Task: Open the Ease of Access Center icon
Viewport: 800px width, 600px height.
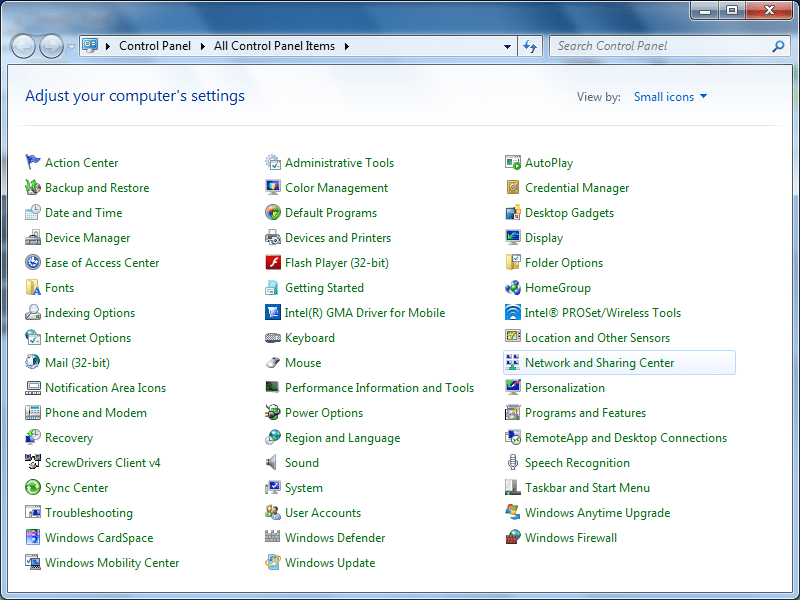Action: point(33,262)
